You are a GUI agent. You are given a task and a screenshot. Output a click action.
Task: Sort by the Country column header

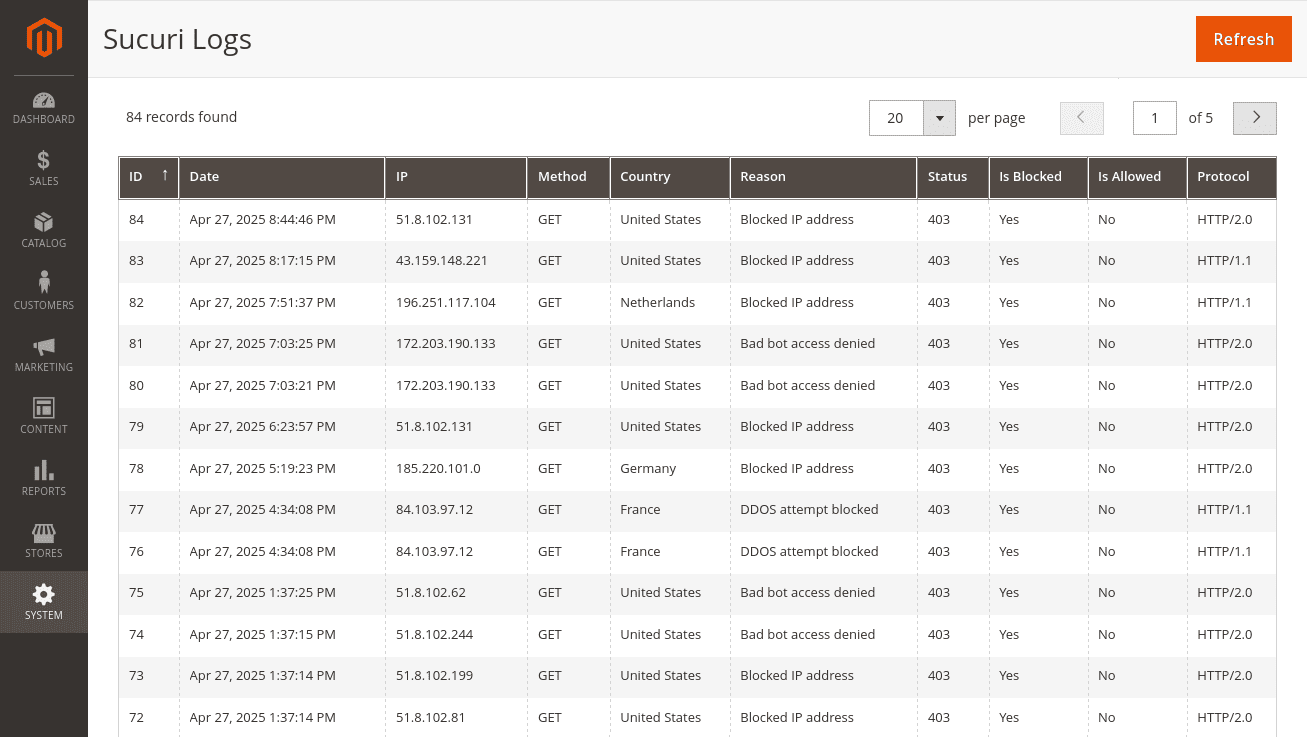click(x=670, y=177)
